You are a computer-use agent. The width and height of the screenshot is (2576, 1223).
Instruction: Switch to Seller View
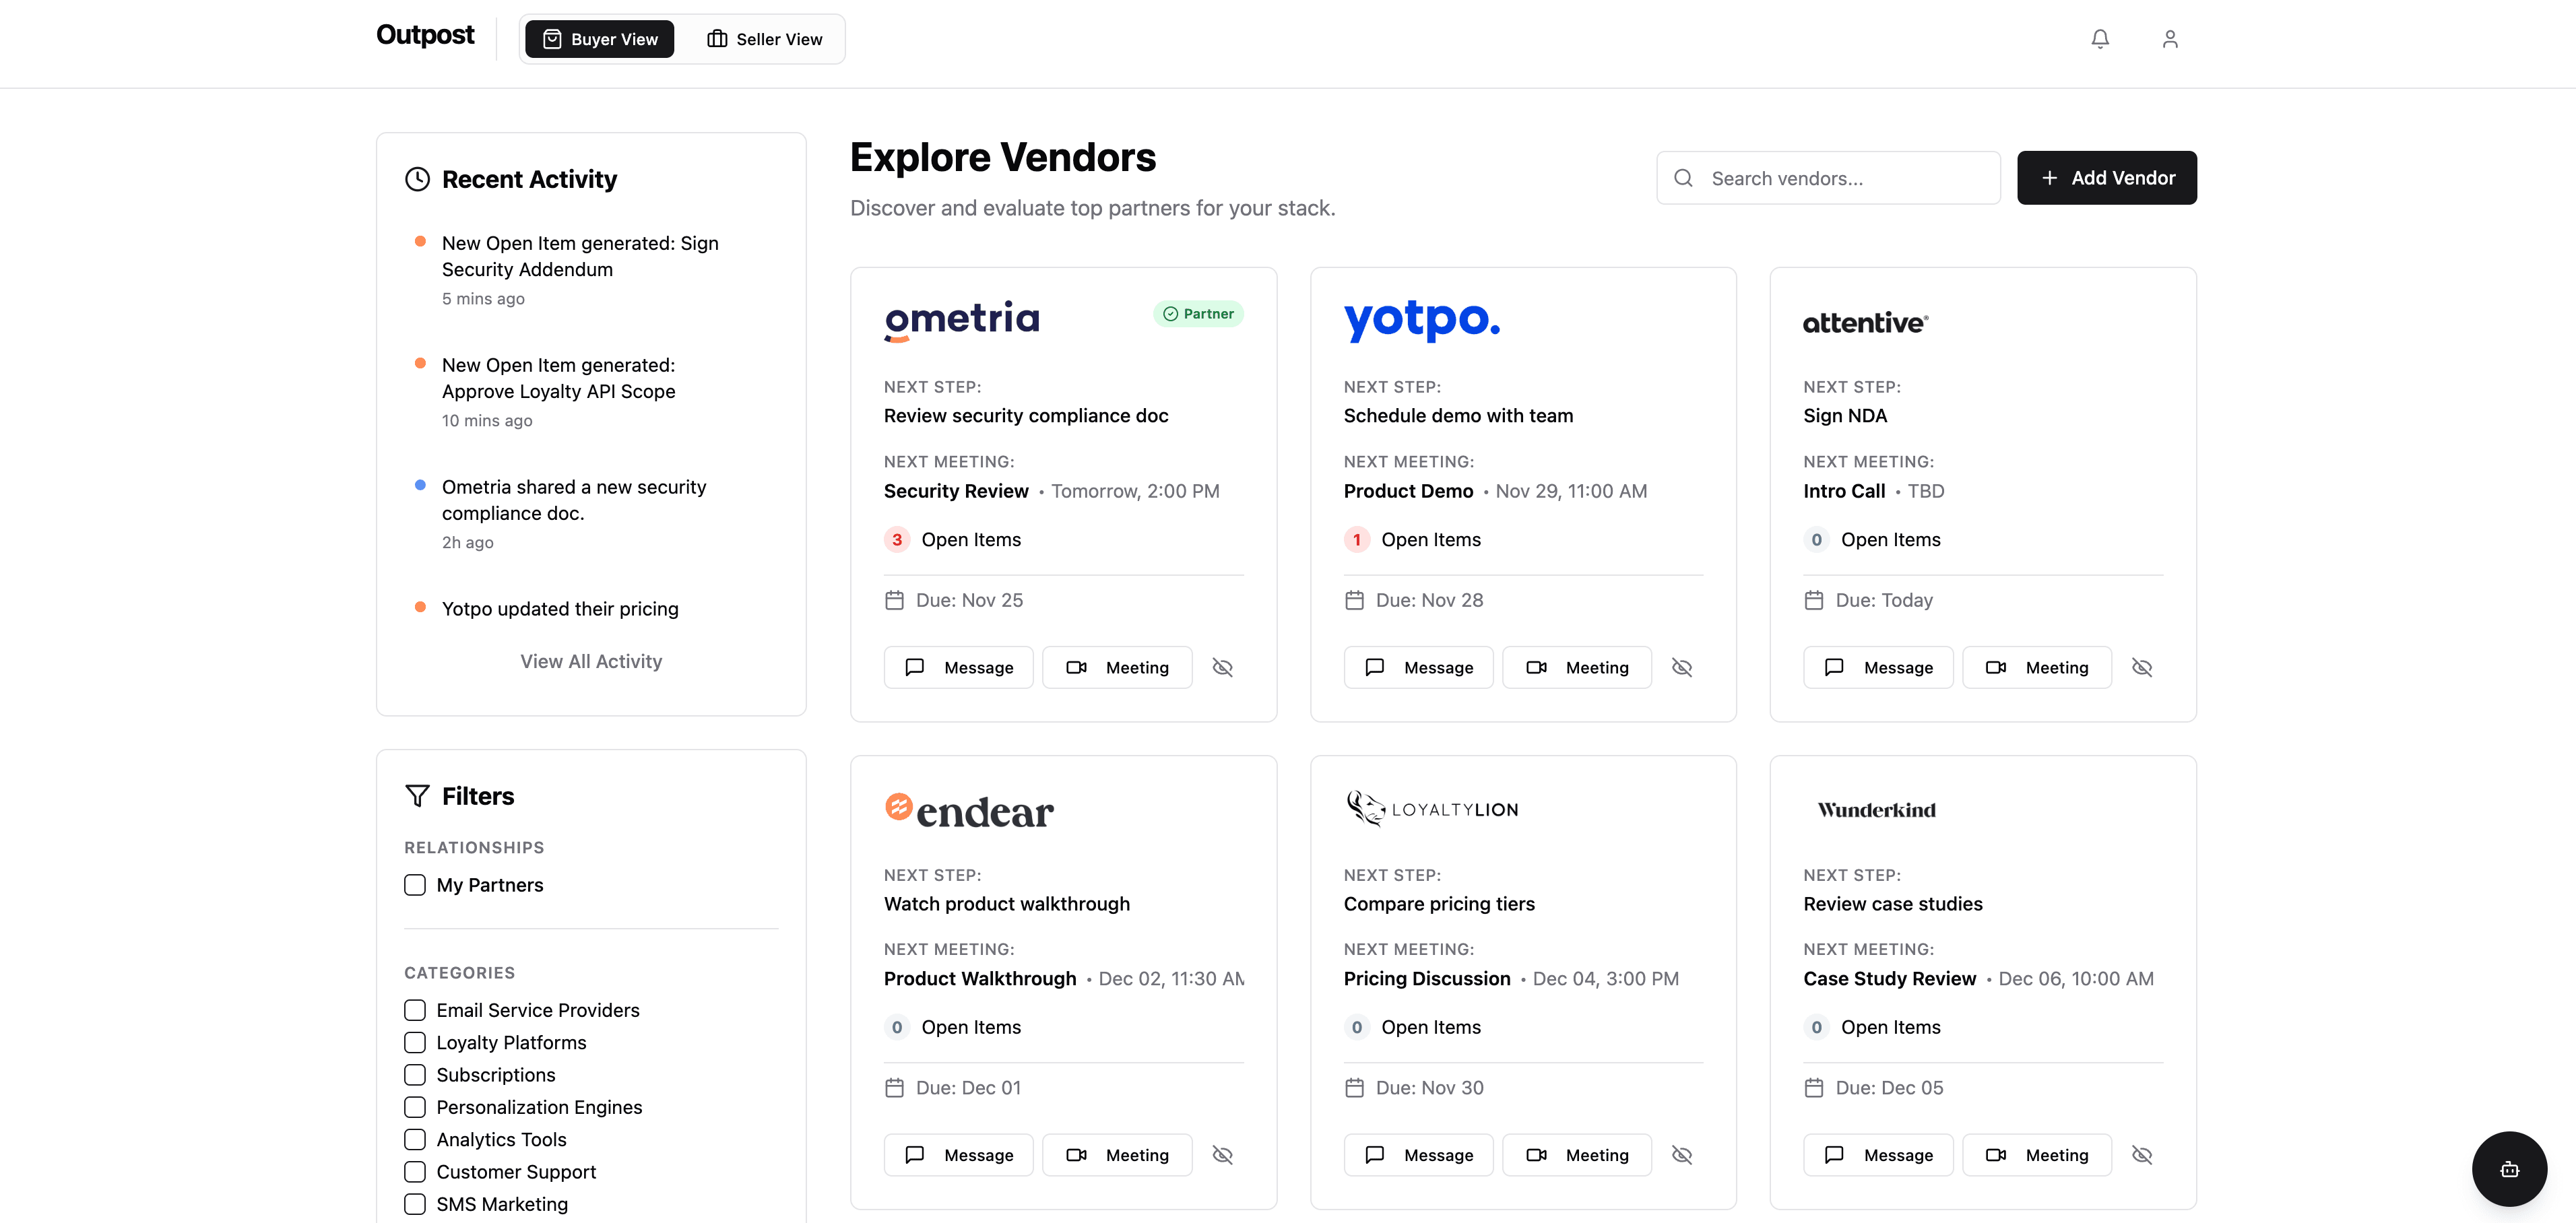point(764,39)
